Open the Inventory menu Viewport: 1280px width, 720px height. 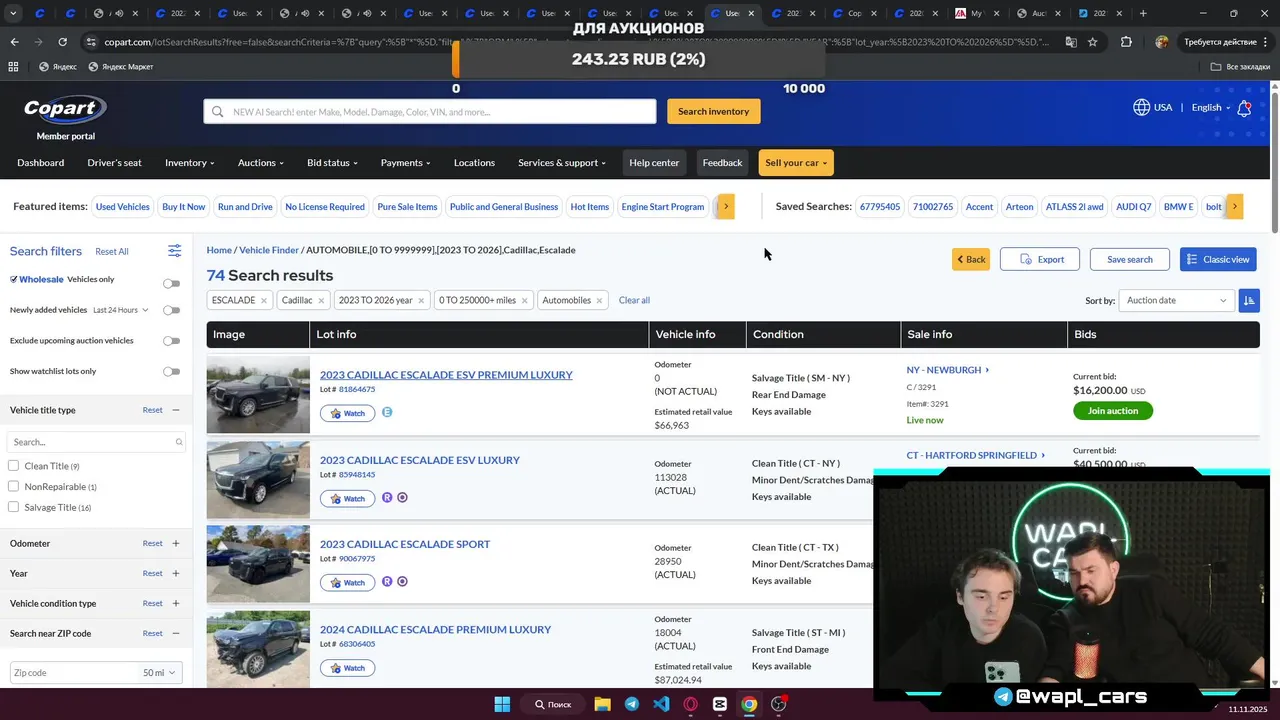190,162
